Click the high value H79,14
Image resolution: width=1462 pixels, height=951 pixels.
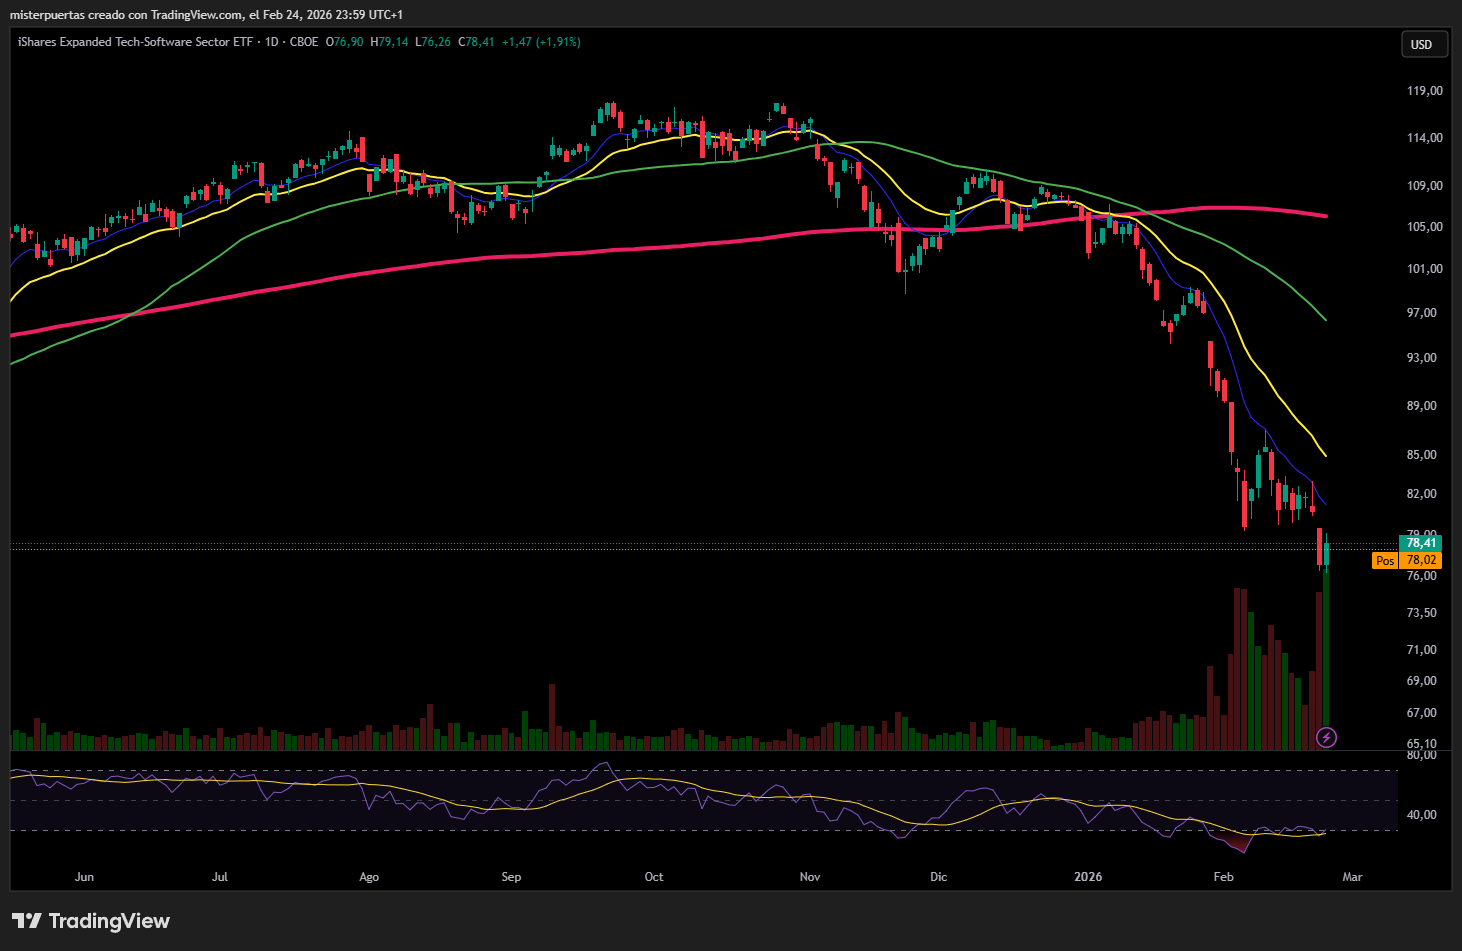[390, 42]
